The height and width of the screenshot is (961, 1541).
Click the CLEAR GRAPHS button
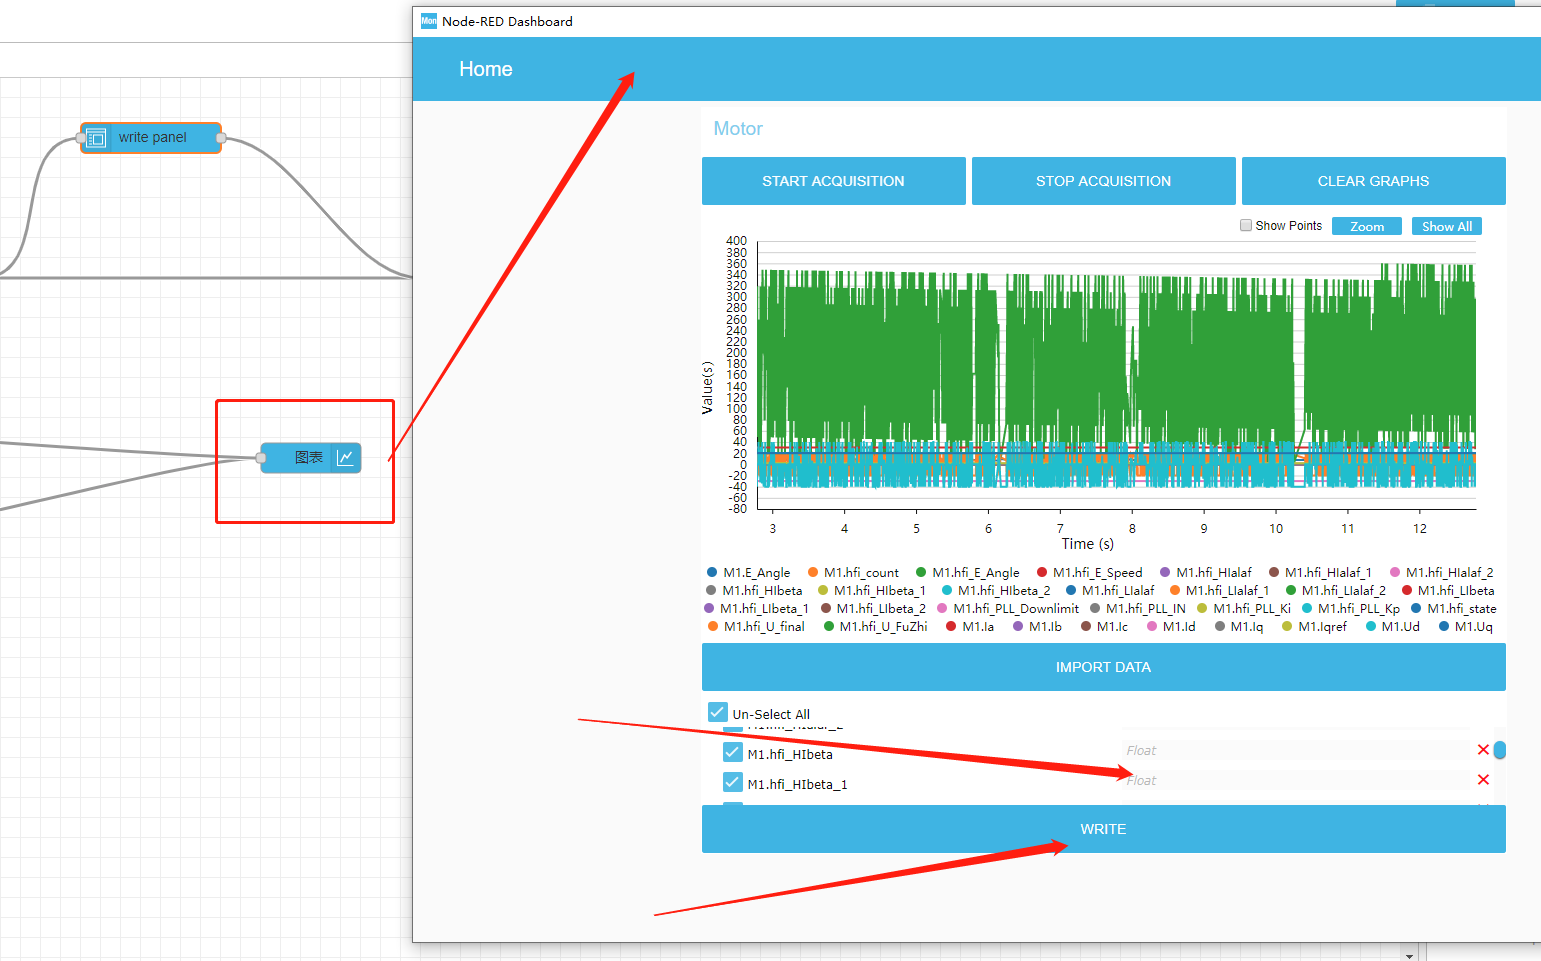1373,181
